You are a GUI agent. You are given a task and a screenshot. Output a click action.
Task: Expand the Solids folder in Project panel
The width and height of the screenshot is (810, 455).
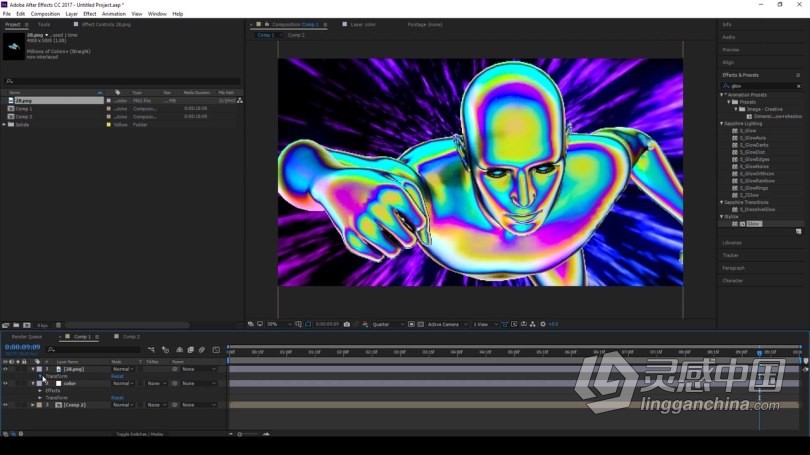(x=5, y=124)
